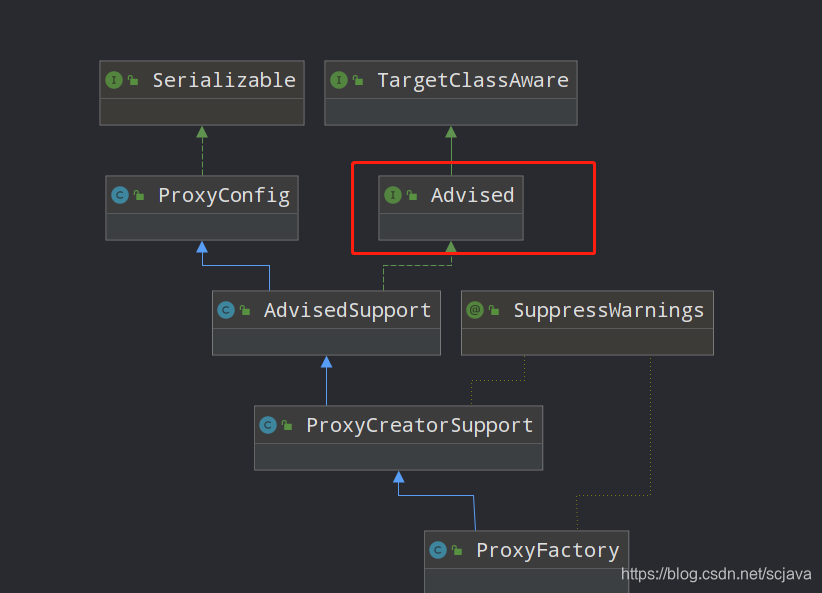822x593 pixels.
Task: Select the Serializable class name
Action: coord(224,80)
